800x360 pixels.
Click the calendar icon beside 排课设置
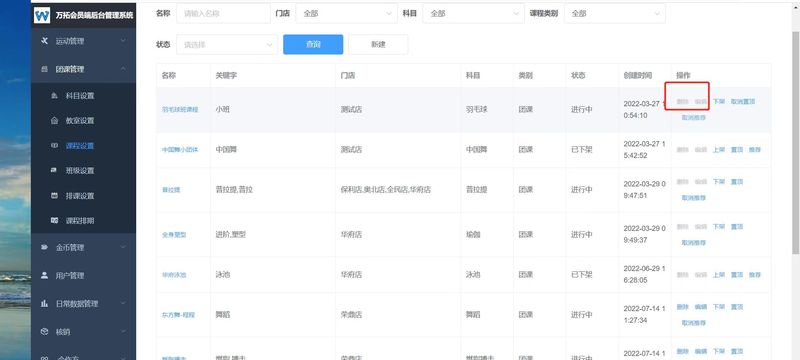coord(55,196)
